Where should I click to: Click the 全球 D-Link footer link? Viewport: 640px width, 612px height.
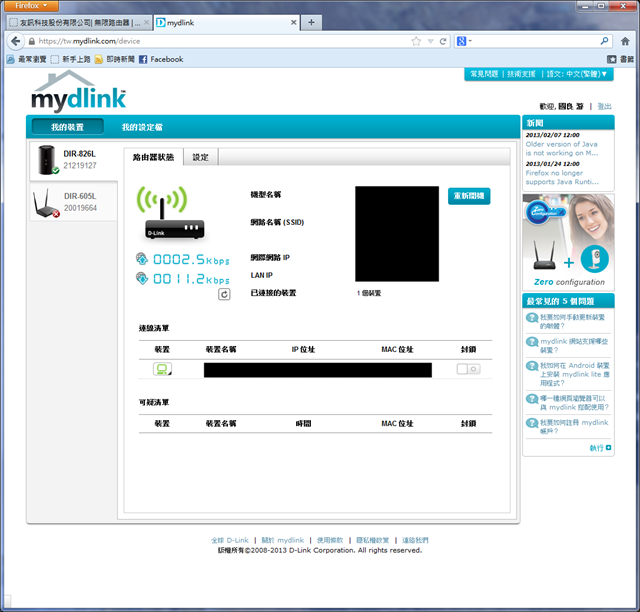click(230, 540)
